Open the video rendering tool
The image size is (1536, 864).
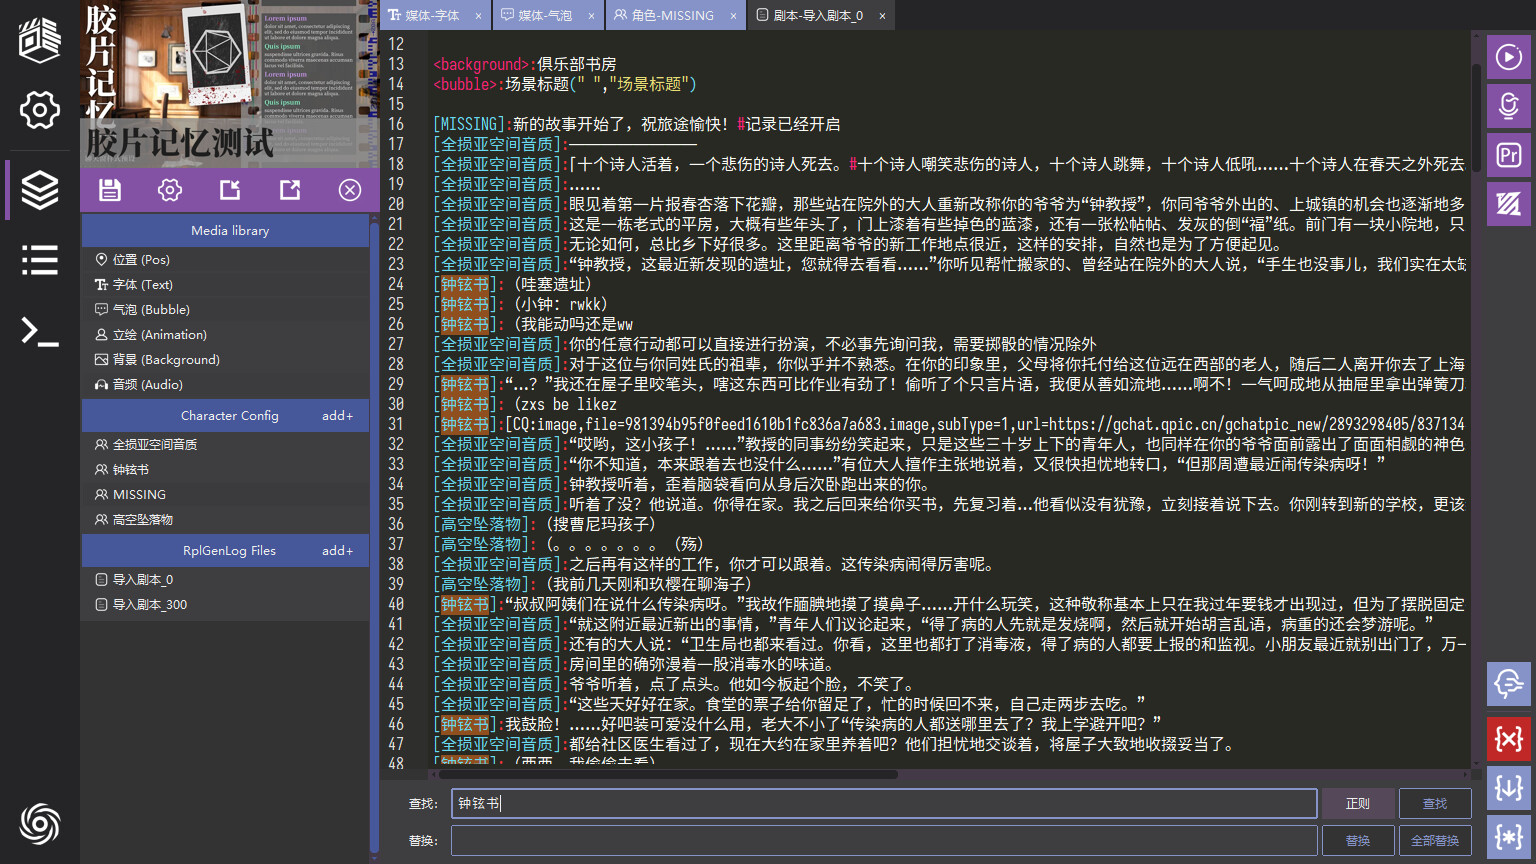(1509, 203)
